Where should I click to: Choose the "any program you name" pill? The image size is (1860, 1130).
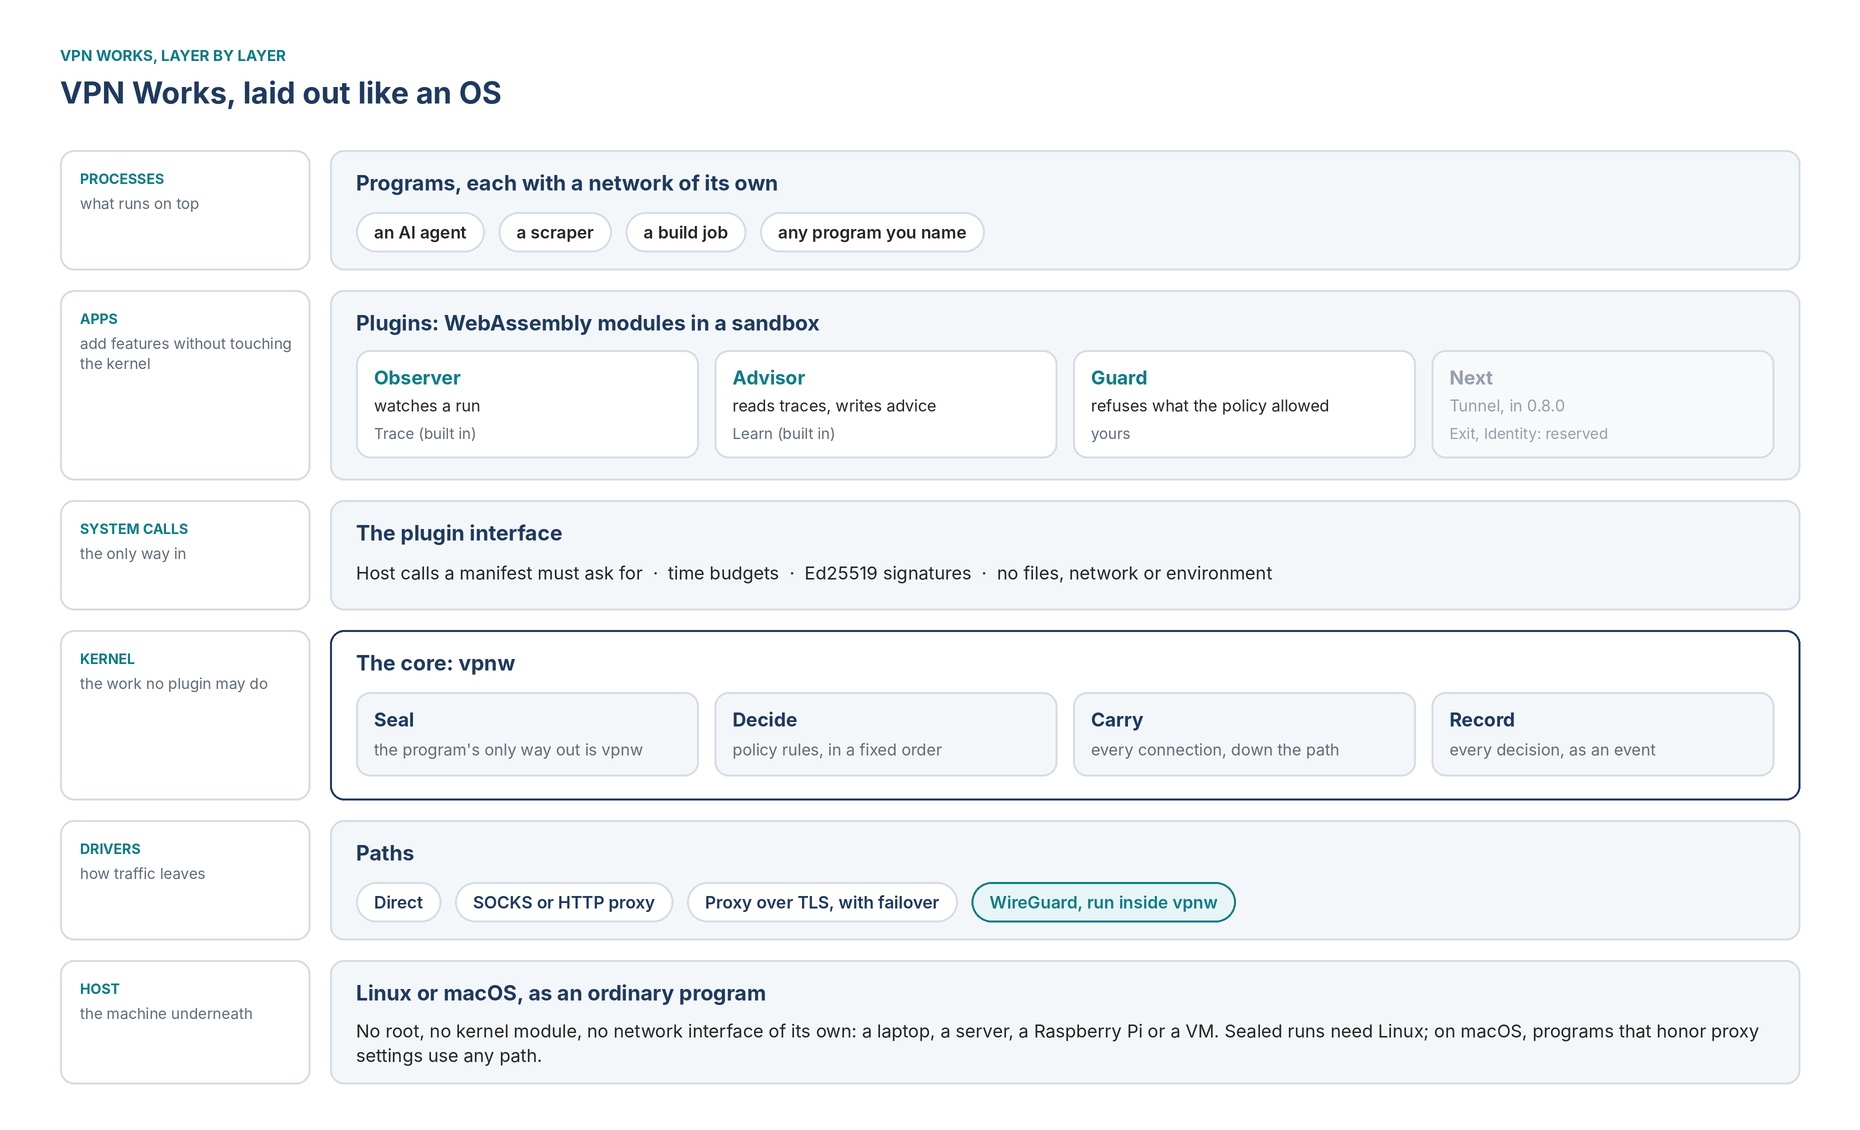872,232
